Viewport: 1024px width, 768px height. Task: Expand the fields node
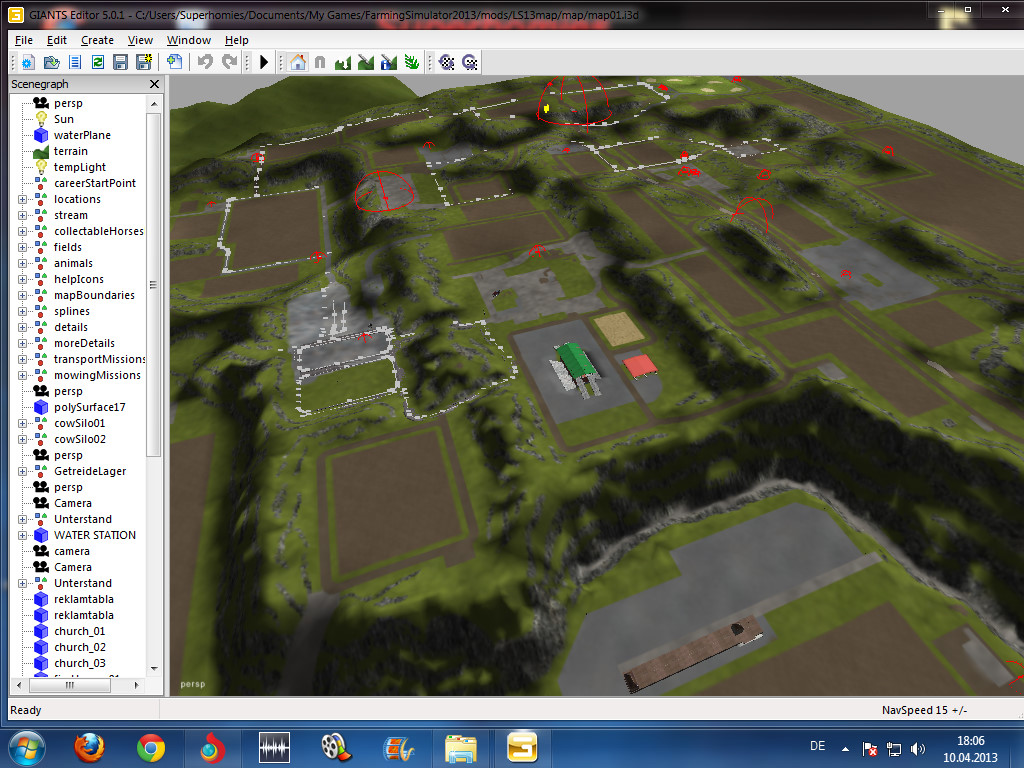[x=22, y=248]
